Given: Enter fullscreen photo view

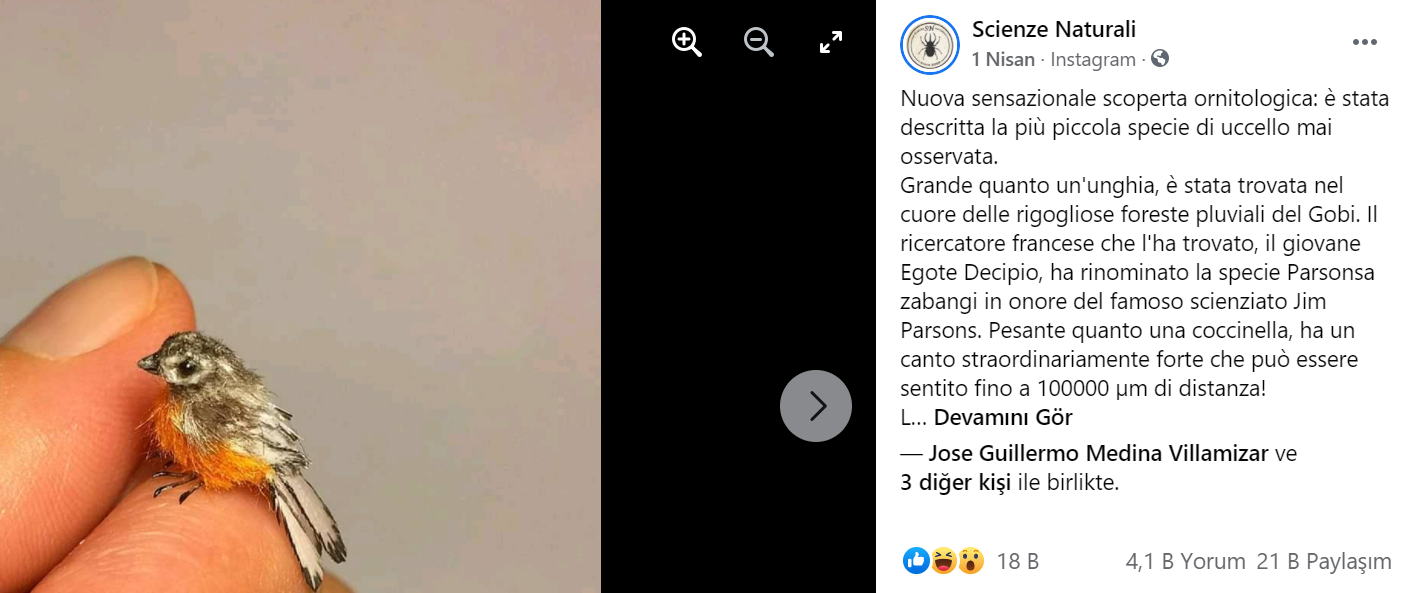Looking at the screenshot, I should coord(831,42).
